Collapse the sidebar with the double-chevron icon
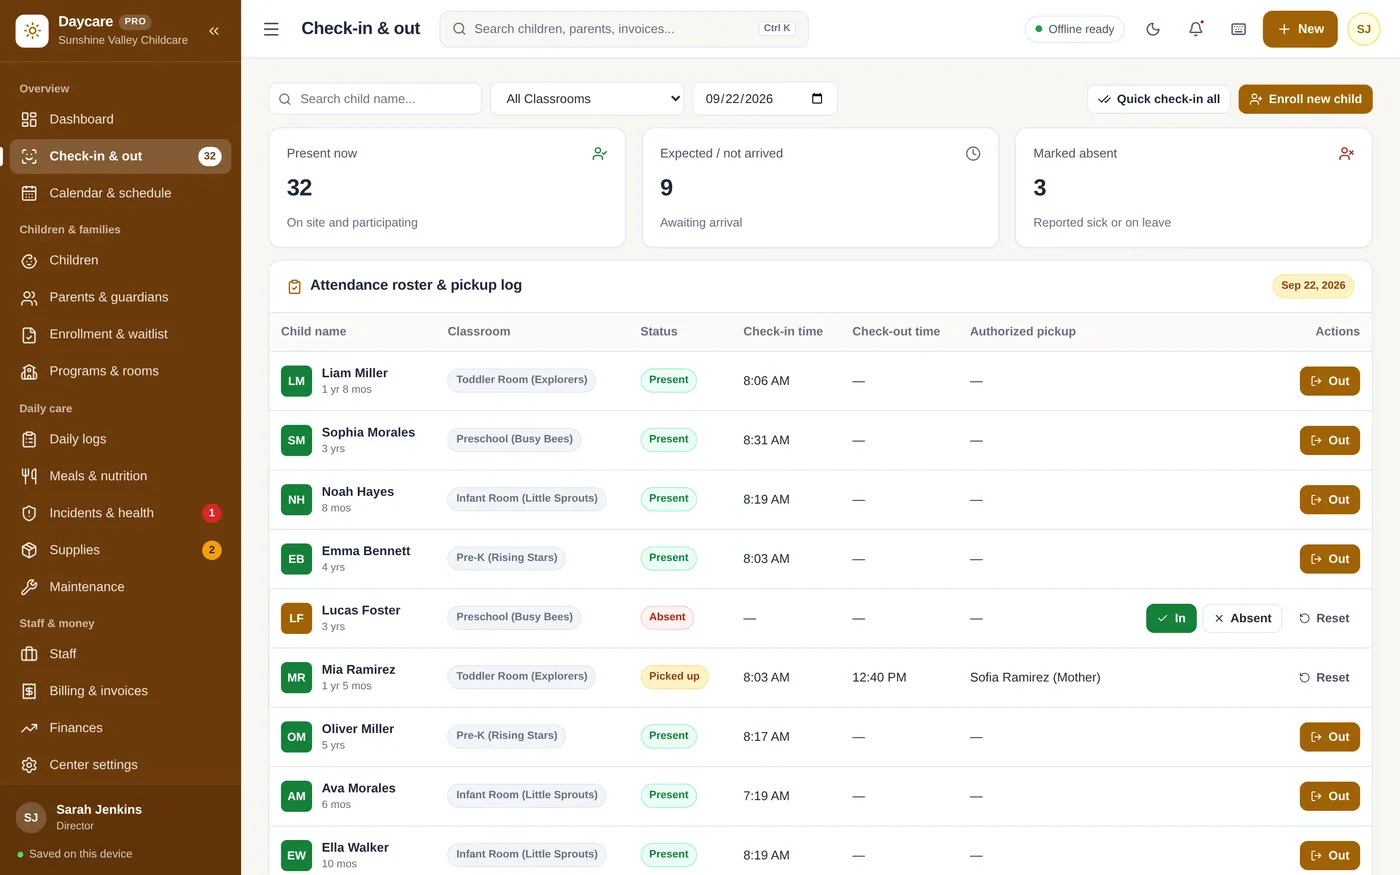 [x=214, y=31]
